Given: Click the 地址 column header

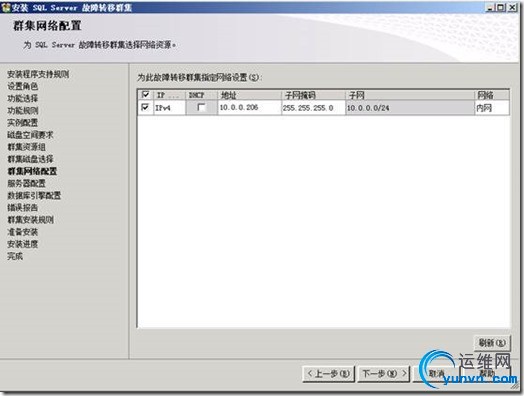Looking at the screenshot, I should click(x=249, y=95).
